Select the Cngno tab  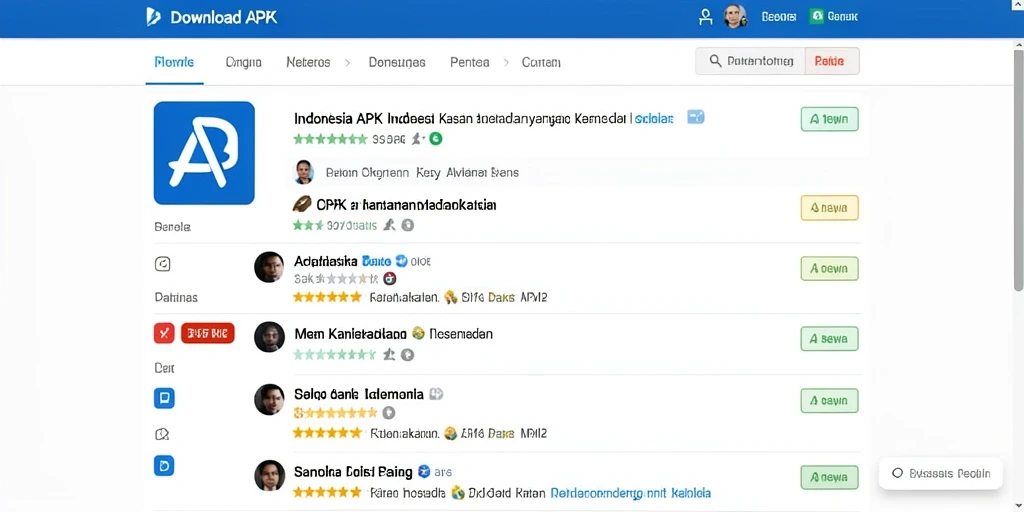coord(244,62)
